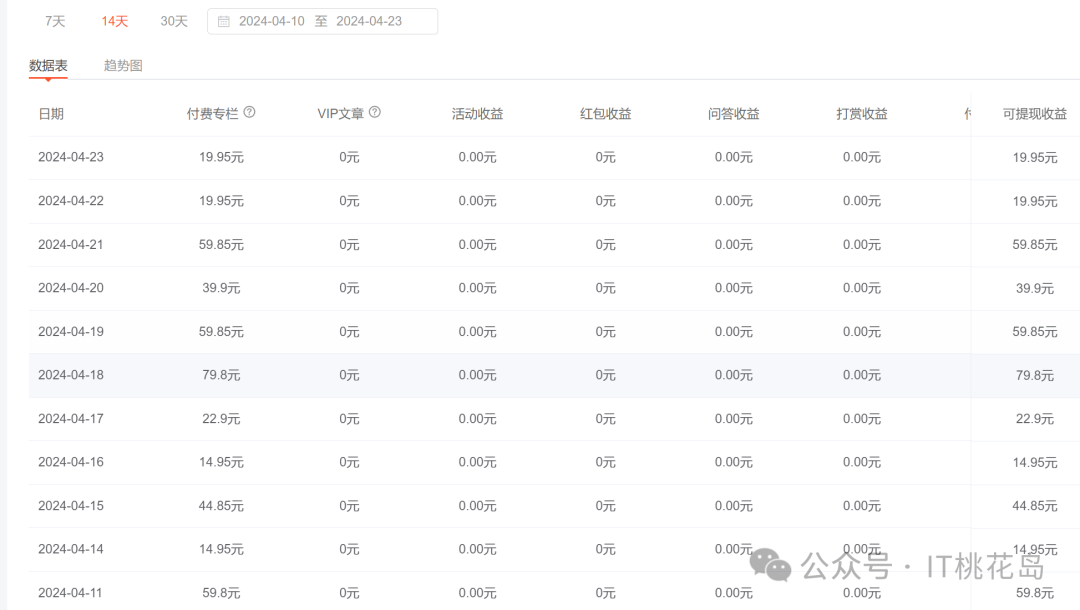Switch to the 30天 time range

pyautogui.click(x=173, y=20)
